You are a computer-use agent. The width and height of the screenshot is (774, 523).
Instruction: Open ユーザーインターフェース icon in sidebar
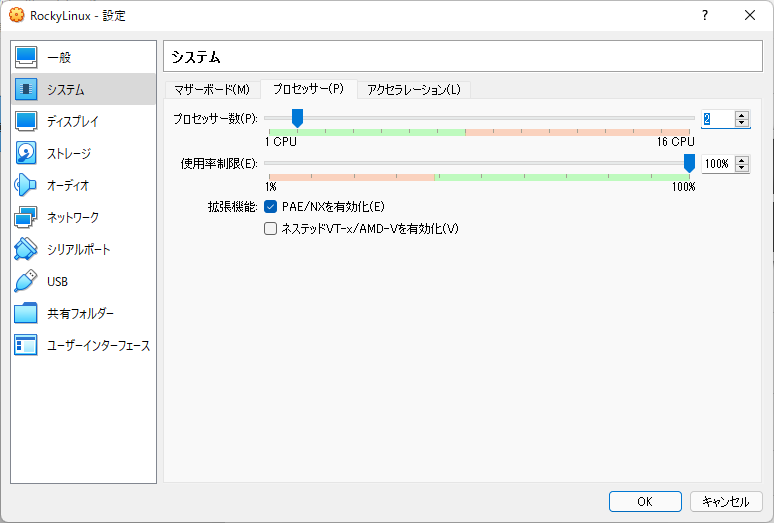pos(27,346)
